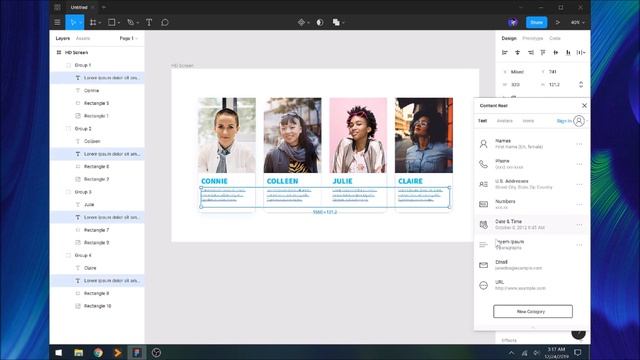The width and height of the screenshot is (640, 360).
Task: Click the Create component icon
Action: [x=301, y=22]
